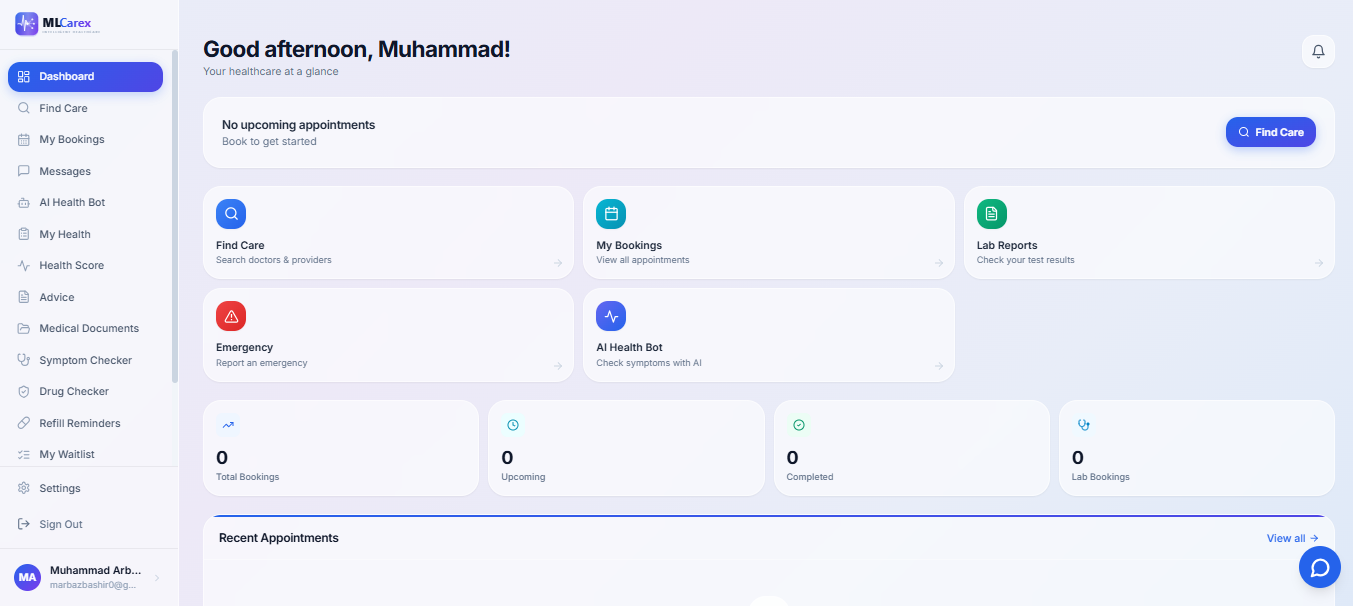Open Symptom Checker in the sidebar
The image size is (1353, 606).
click(x=85, y=360)
